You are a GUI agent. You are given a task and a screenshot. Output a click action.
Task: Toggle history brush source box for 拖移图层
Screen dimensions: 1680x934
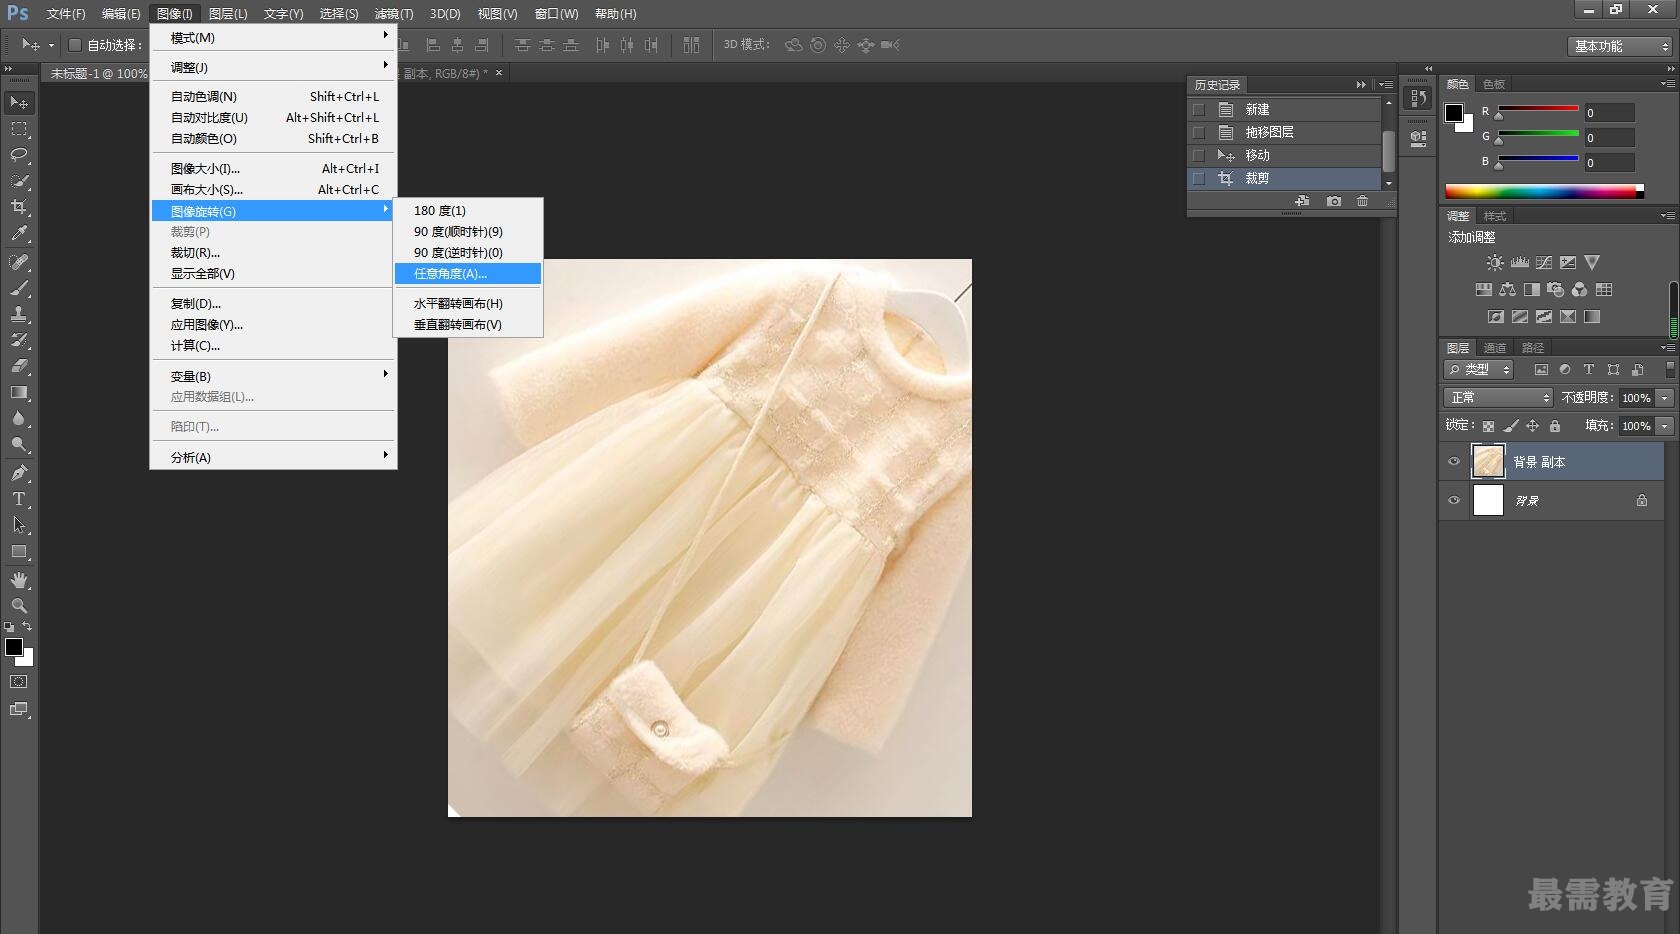tap(1199, 132)
